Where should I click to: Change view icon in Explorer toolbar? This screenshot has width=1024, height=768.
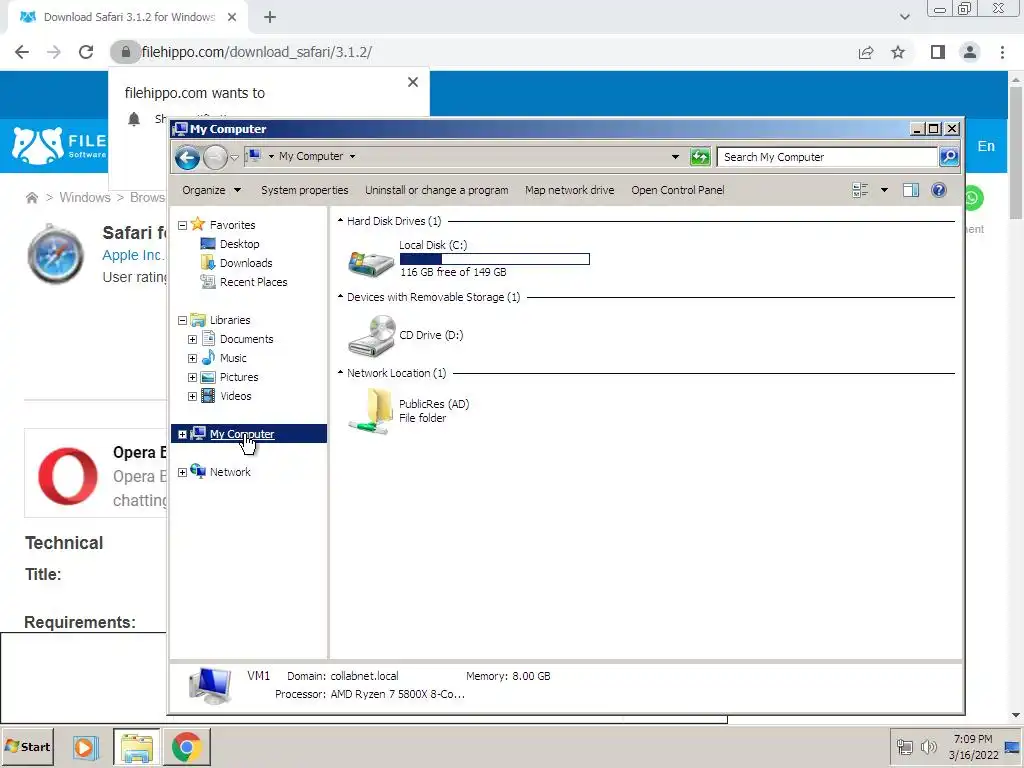(x=860, y=190)
